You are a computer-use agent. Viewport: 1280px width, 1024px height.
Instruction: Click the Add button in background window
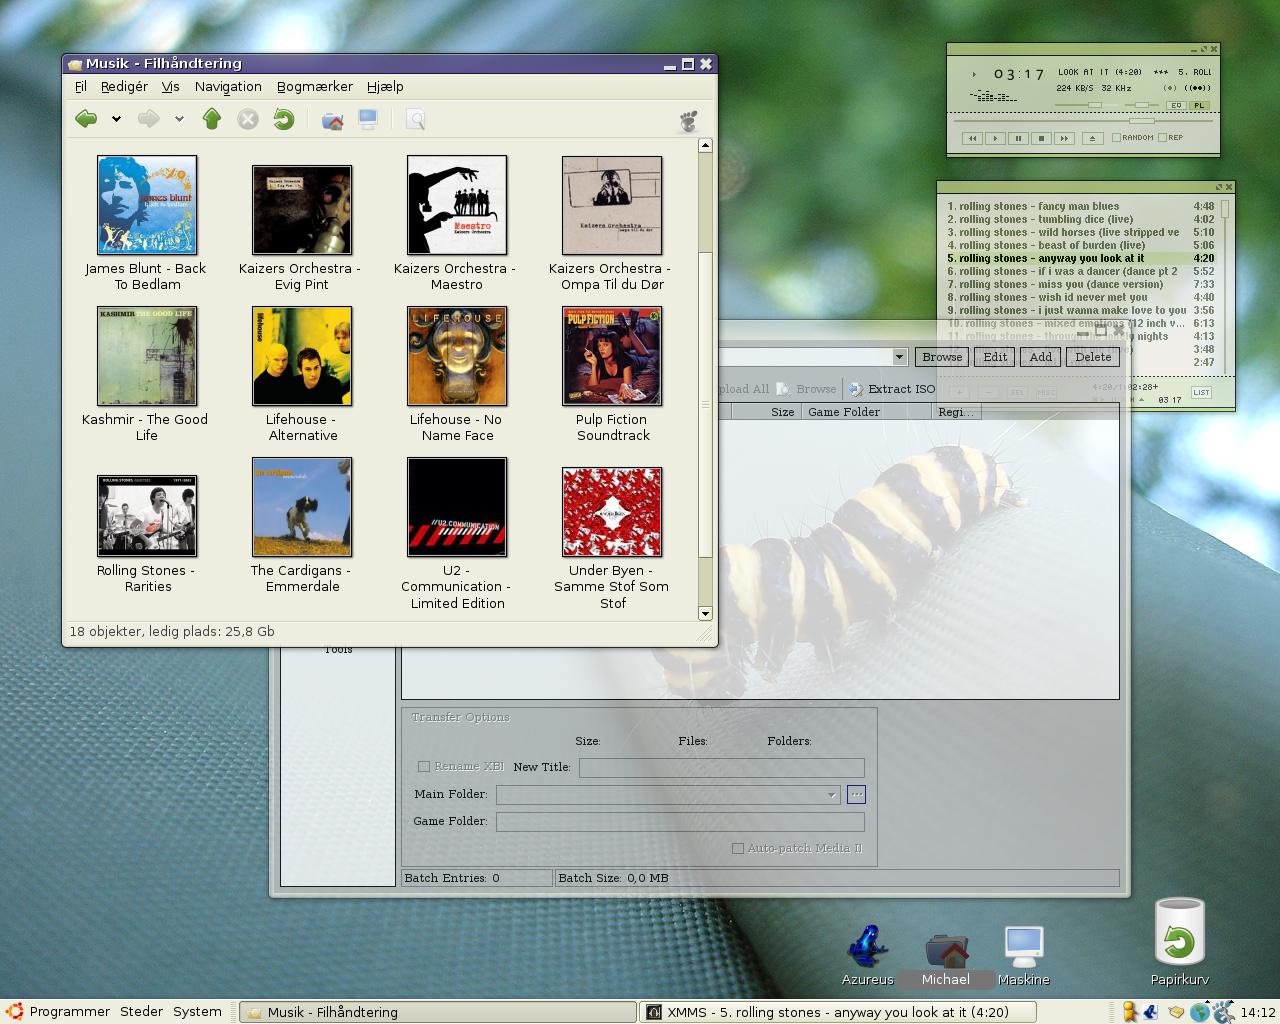[x=1041, y=357]
